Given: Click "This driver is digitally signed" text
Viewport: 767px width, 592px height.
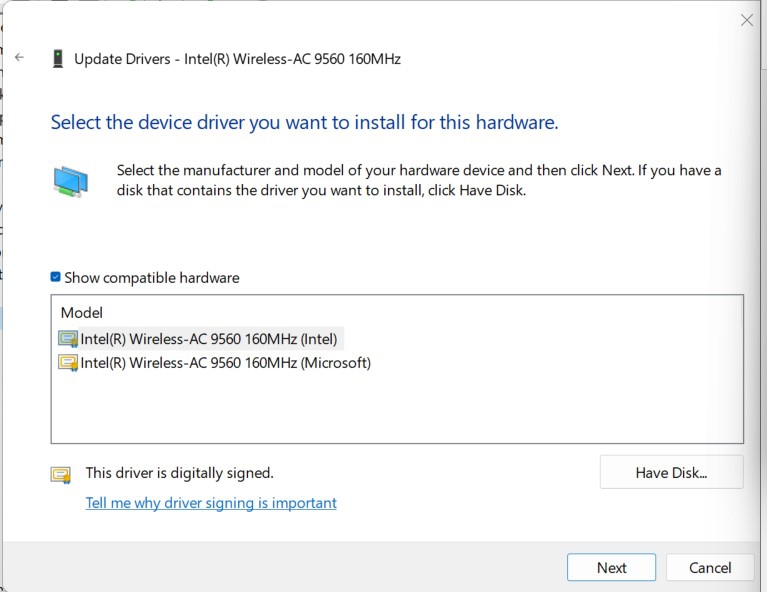Looking at the screenshot, I should tap(179, 473).
